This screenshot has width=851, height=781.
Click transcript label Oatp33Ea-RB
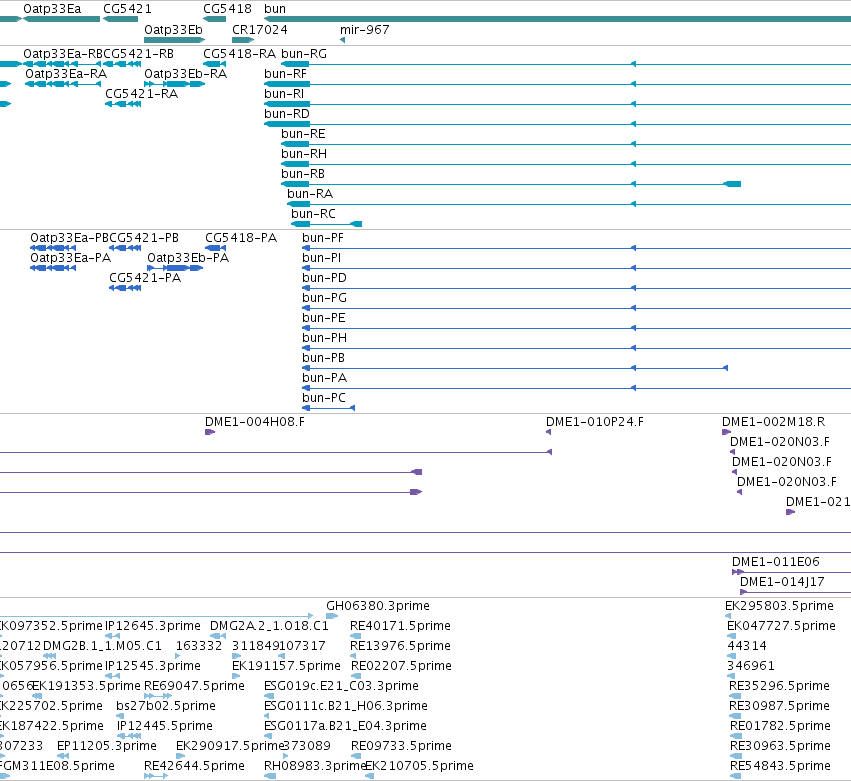point(63,54)
